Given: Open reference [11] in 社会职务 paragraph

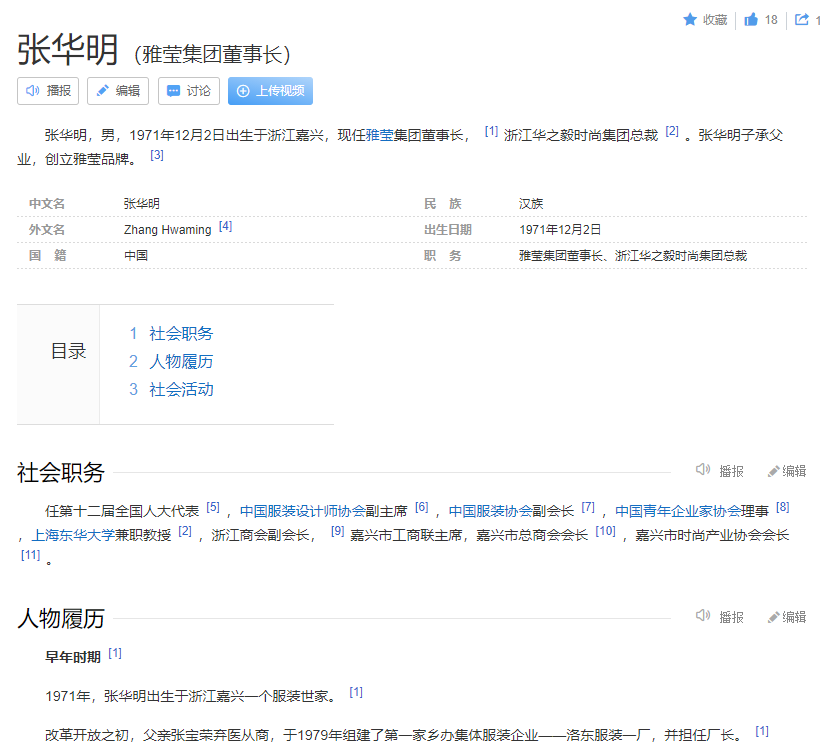Looking at the screenshot, I should tap(30, 555).
